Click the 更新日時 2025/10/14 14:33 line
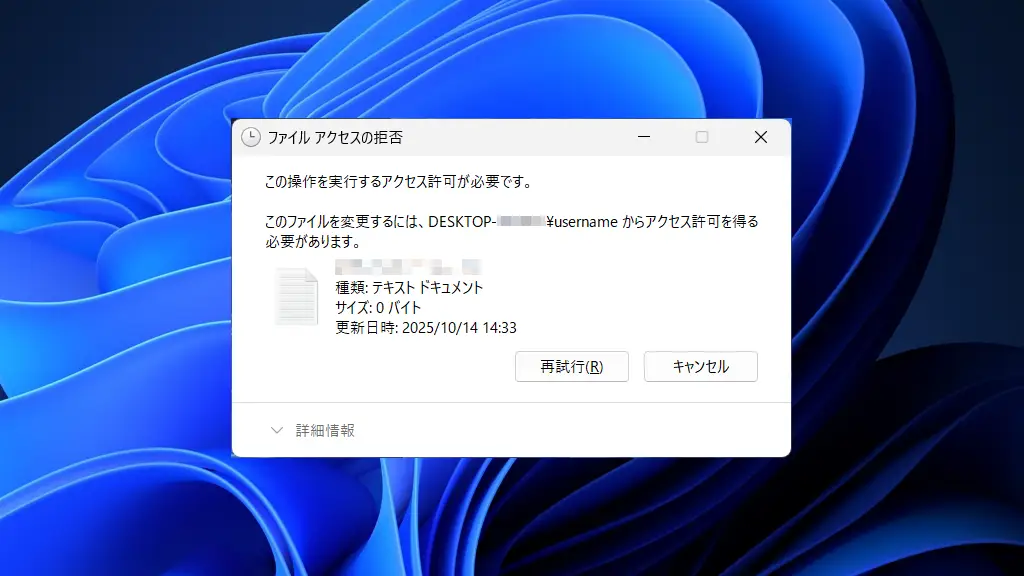The width and height of the screenshot is (1024, 576). coord(426,328)
